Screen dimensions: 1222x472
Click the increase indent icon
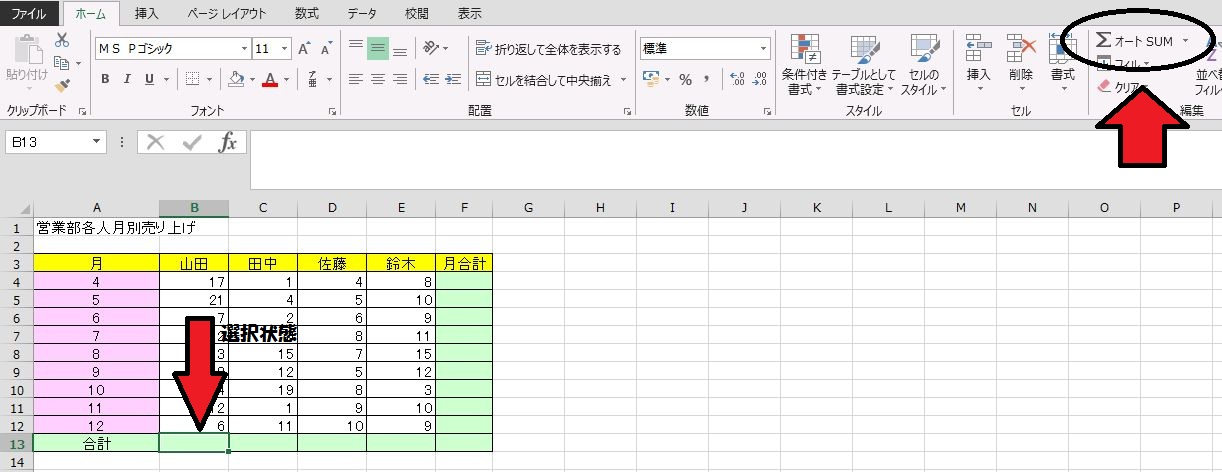[455, 79]
